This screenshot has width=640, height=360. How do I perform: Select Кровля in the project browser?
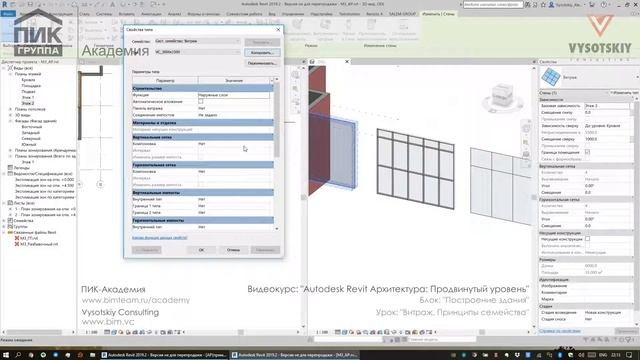click(28, 80)
